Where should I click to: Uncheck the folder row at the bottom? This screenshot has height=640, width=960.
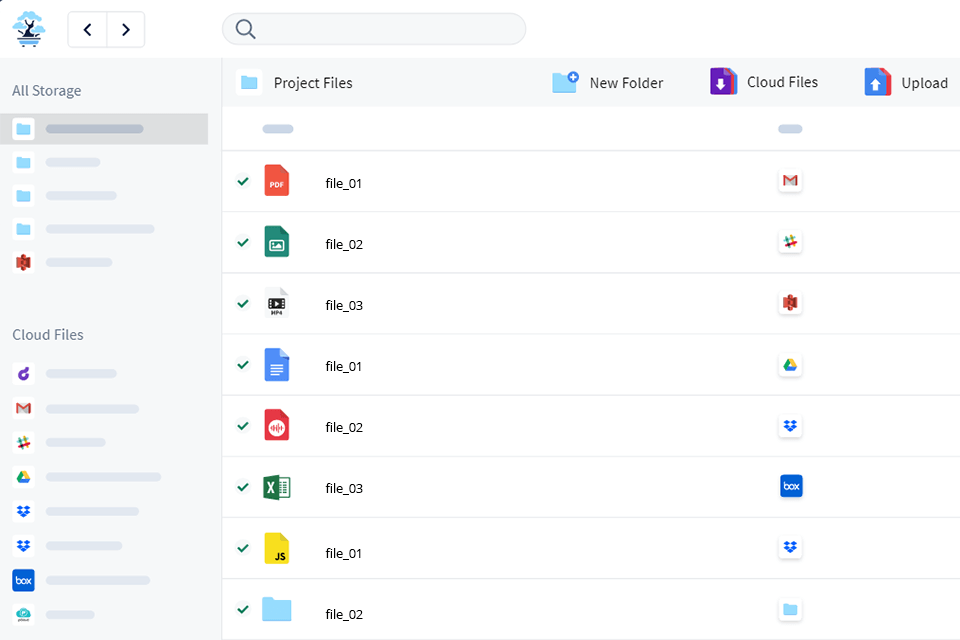[243, 609]
